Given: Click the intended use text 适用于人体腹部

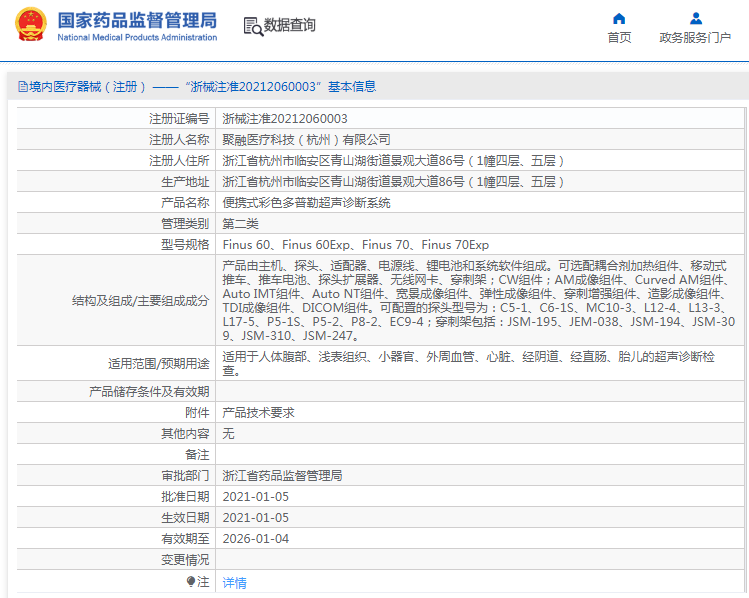Looking at the screenshot, I should (469, 363).
